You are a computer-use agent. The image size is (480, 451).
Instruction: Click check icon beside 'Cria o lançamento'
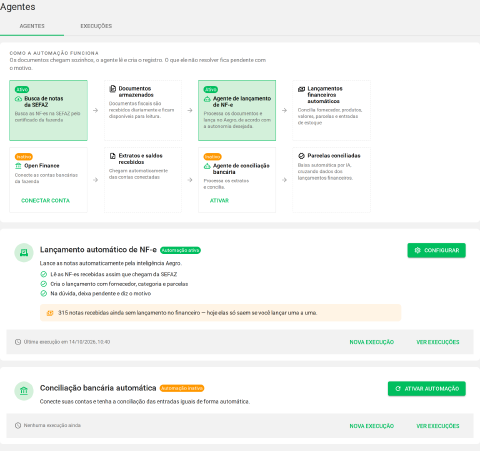pos(44,284)
